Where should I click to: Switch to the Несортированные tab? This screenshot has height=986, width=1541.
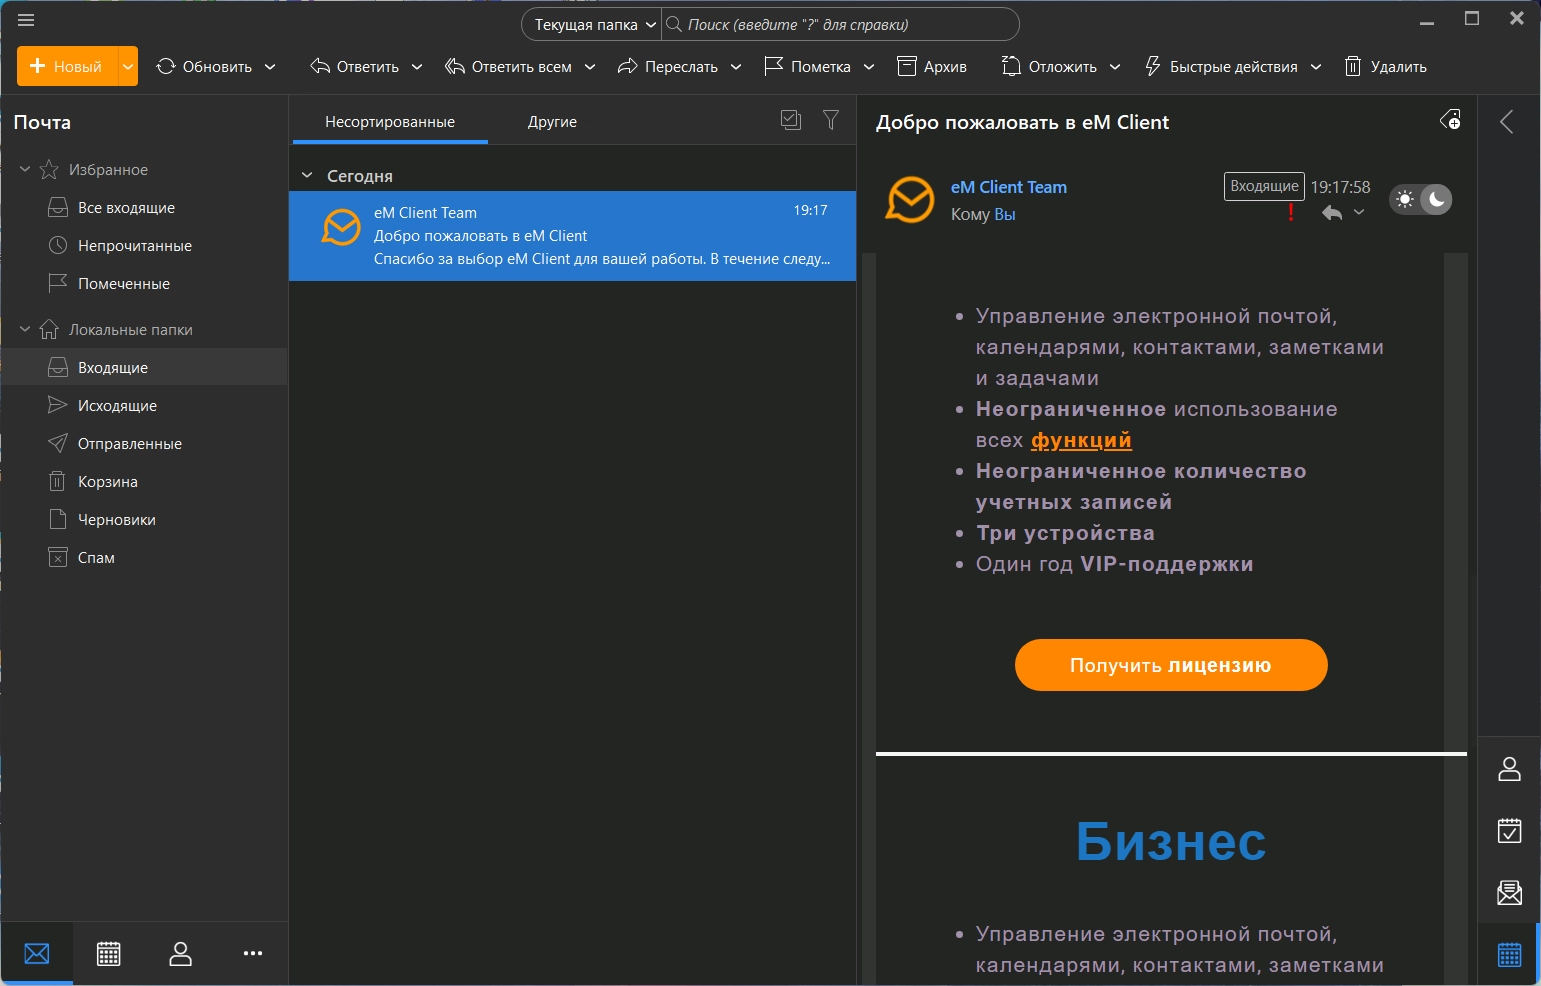pyautogui.click(x=390, y=122)
